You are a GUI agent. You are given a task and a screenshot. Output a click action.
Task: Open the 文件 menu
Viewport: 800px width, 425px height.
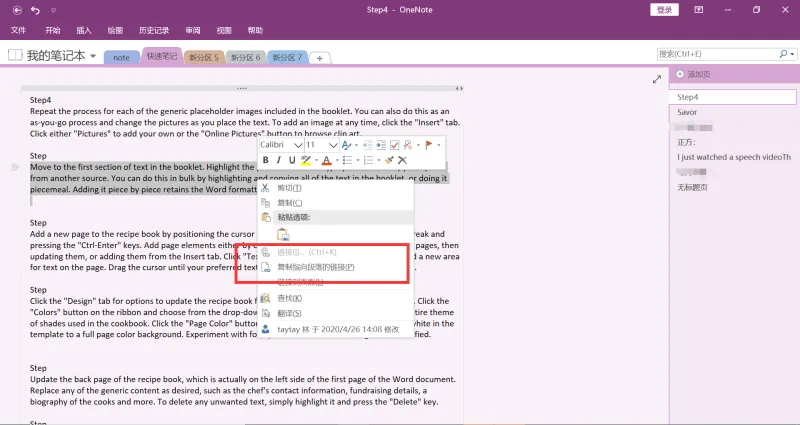click(x=18, y=30)
